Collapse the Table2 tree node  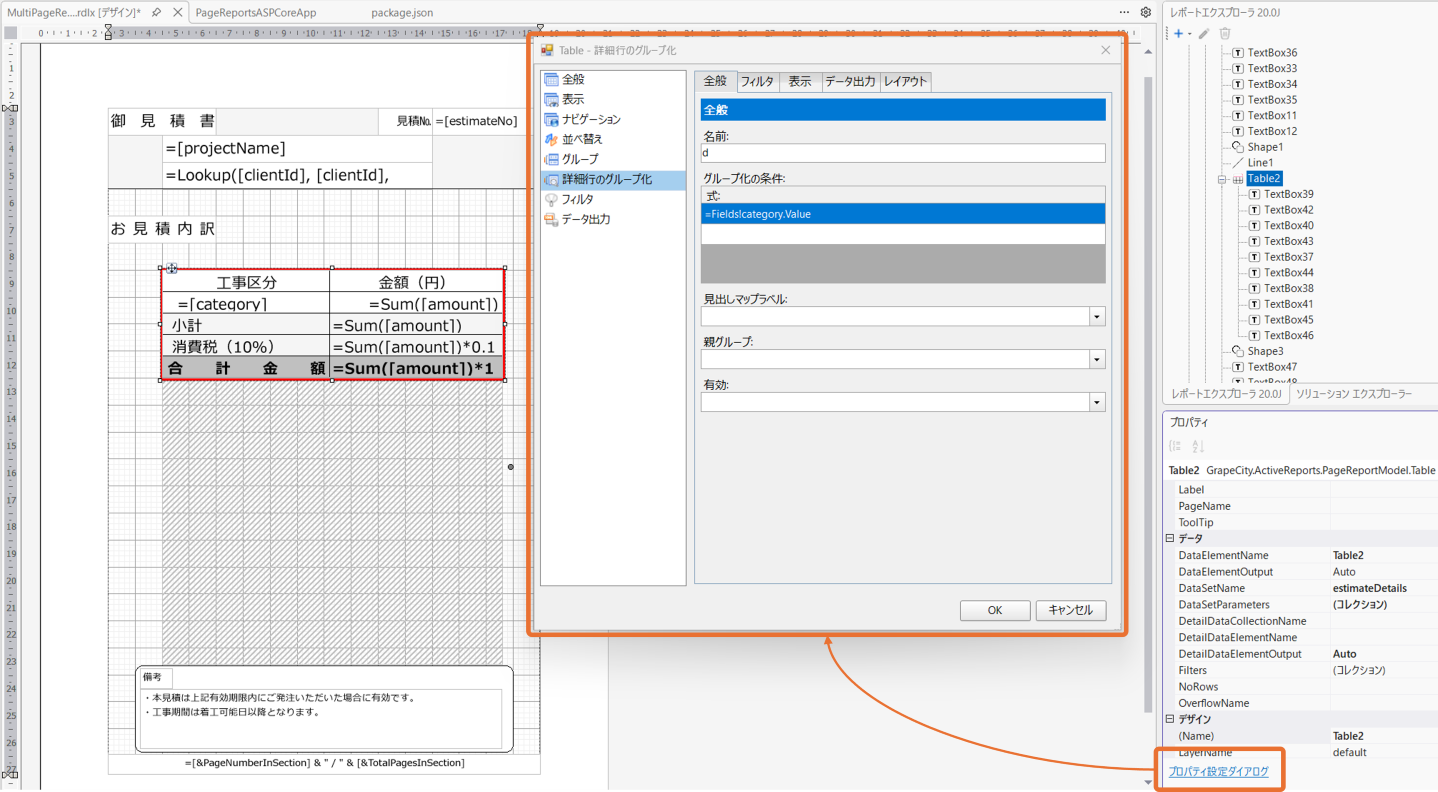pyautogui.click(x=1221, y=179)
